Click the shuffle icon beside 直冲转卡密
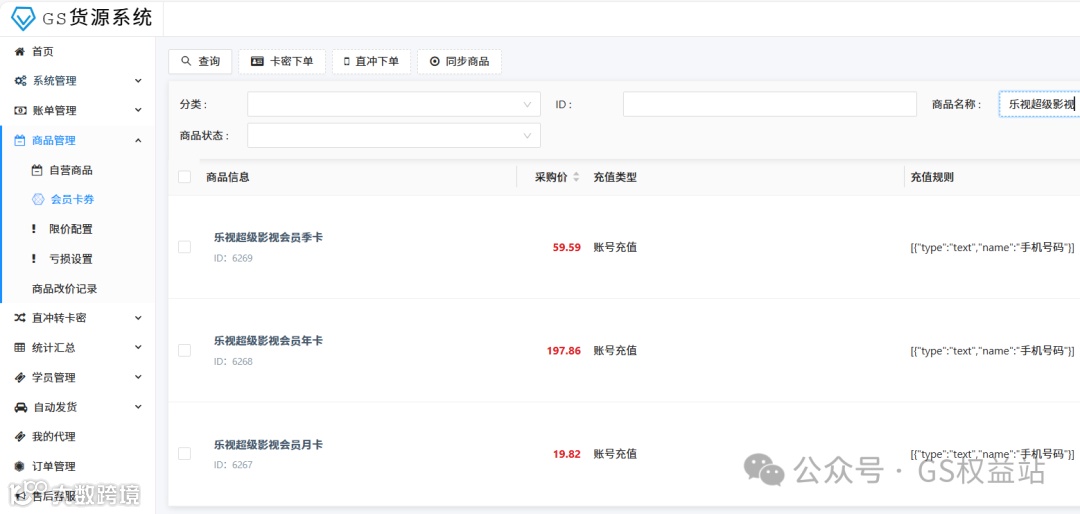Viewport: 1080px width, 514px height. tap(20, 318)
